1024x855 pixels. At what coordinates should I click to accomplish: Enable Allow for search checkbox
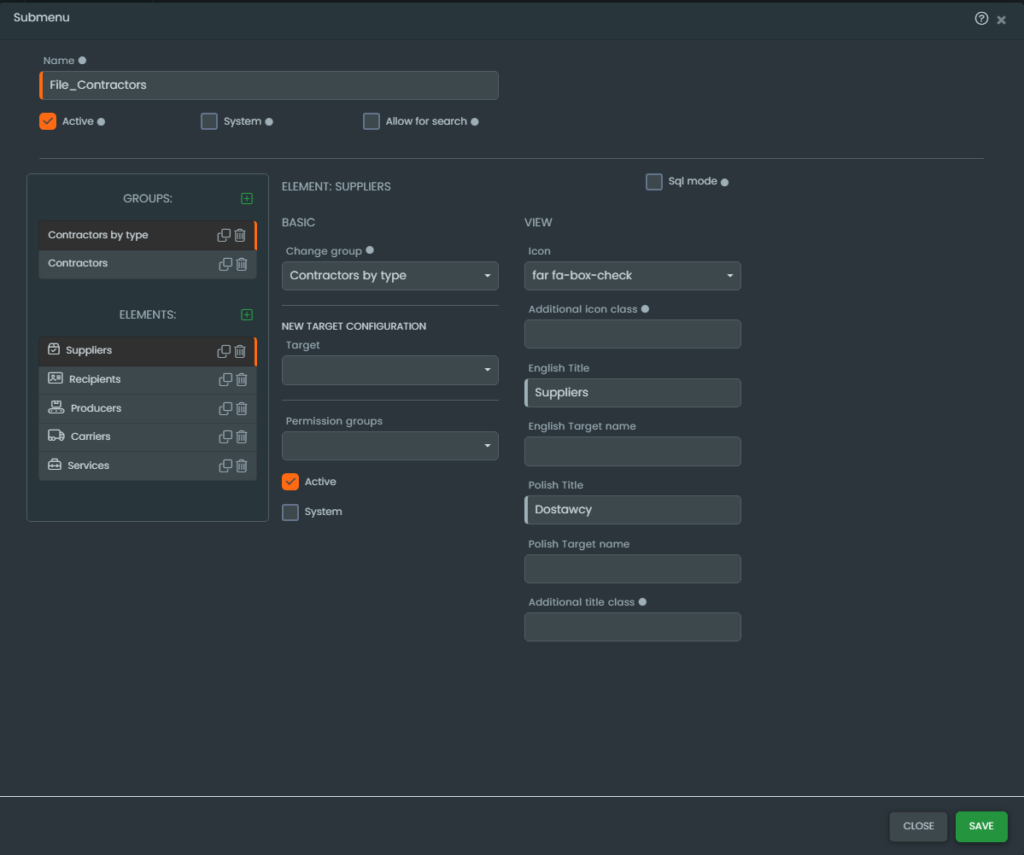[x=371, y=121]
